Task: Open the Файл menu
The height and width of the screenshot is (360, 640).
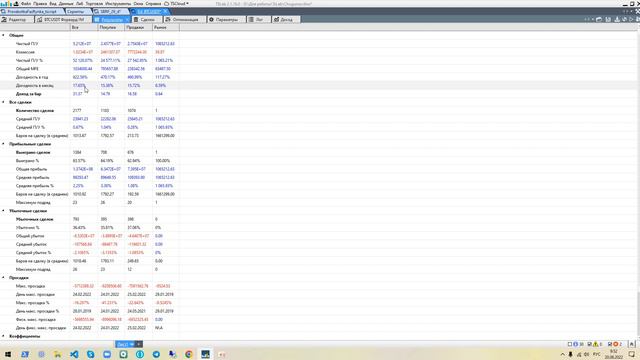Action: [25, 4]
